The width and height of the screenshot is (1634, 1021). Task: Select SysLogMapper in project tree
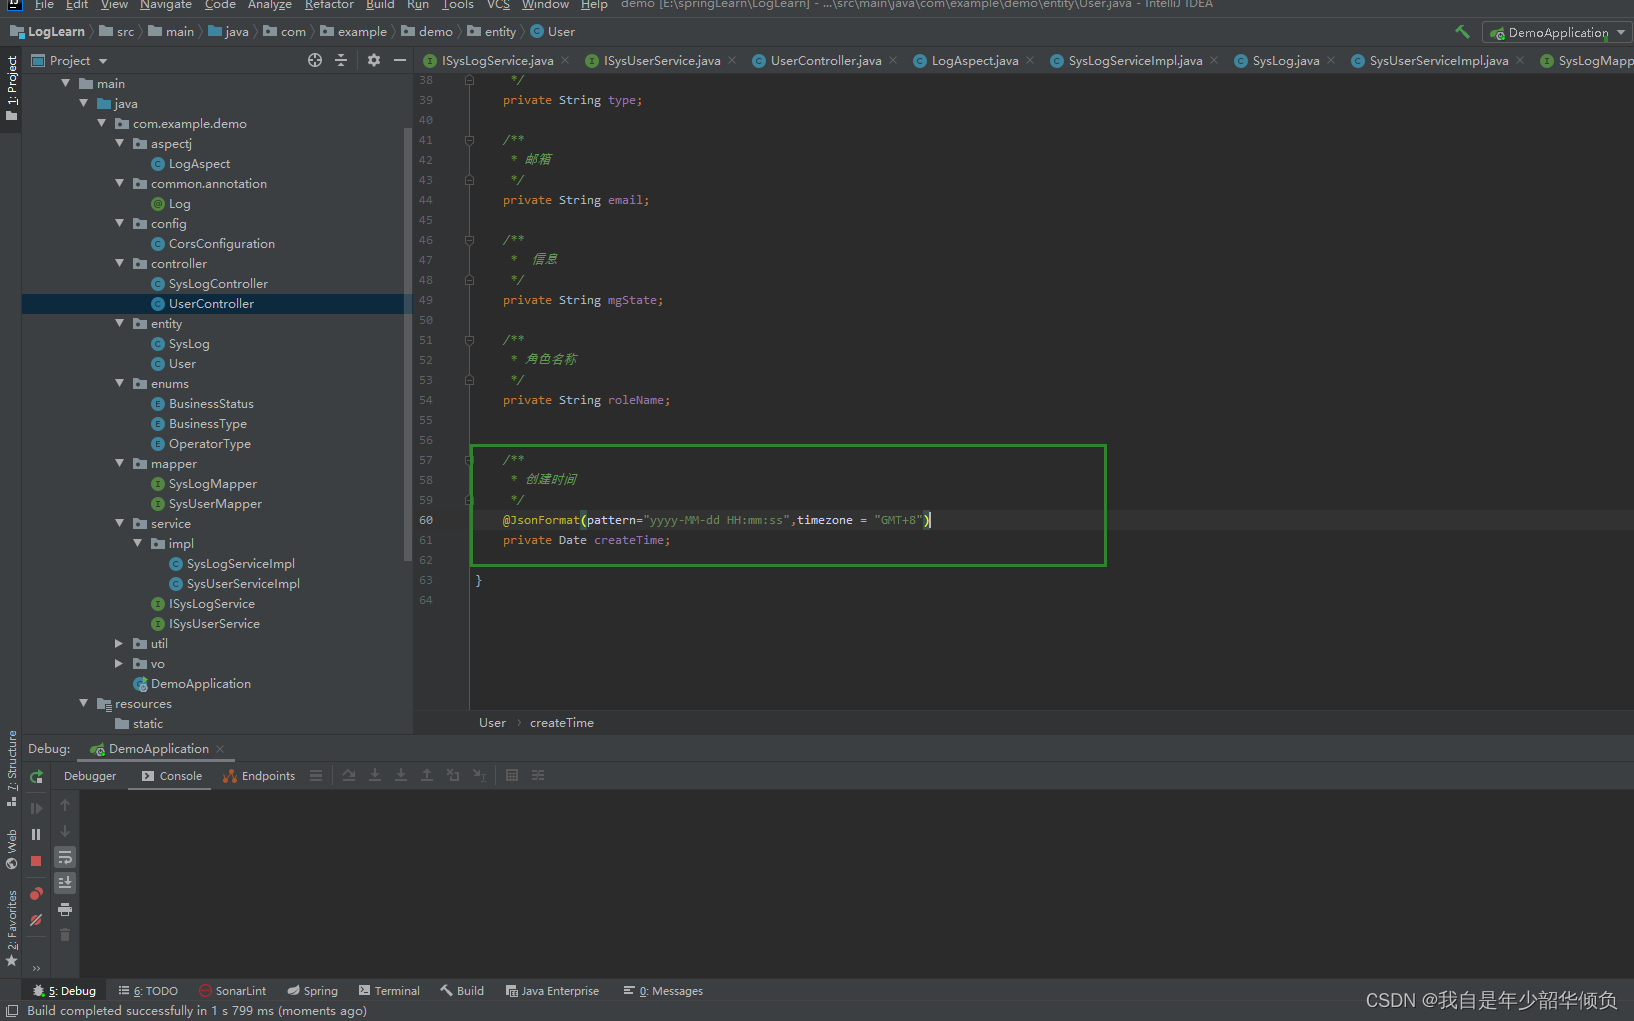[212, 484]
